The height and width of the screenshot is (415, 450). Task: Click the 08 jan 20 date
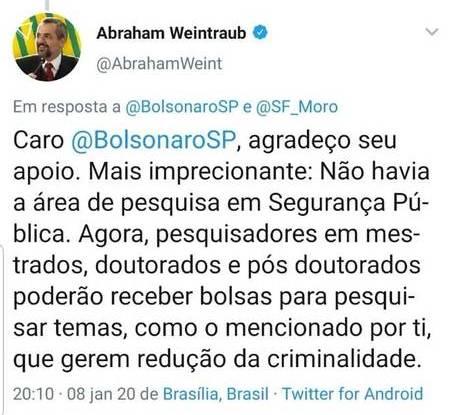tap(101, 394)
